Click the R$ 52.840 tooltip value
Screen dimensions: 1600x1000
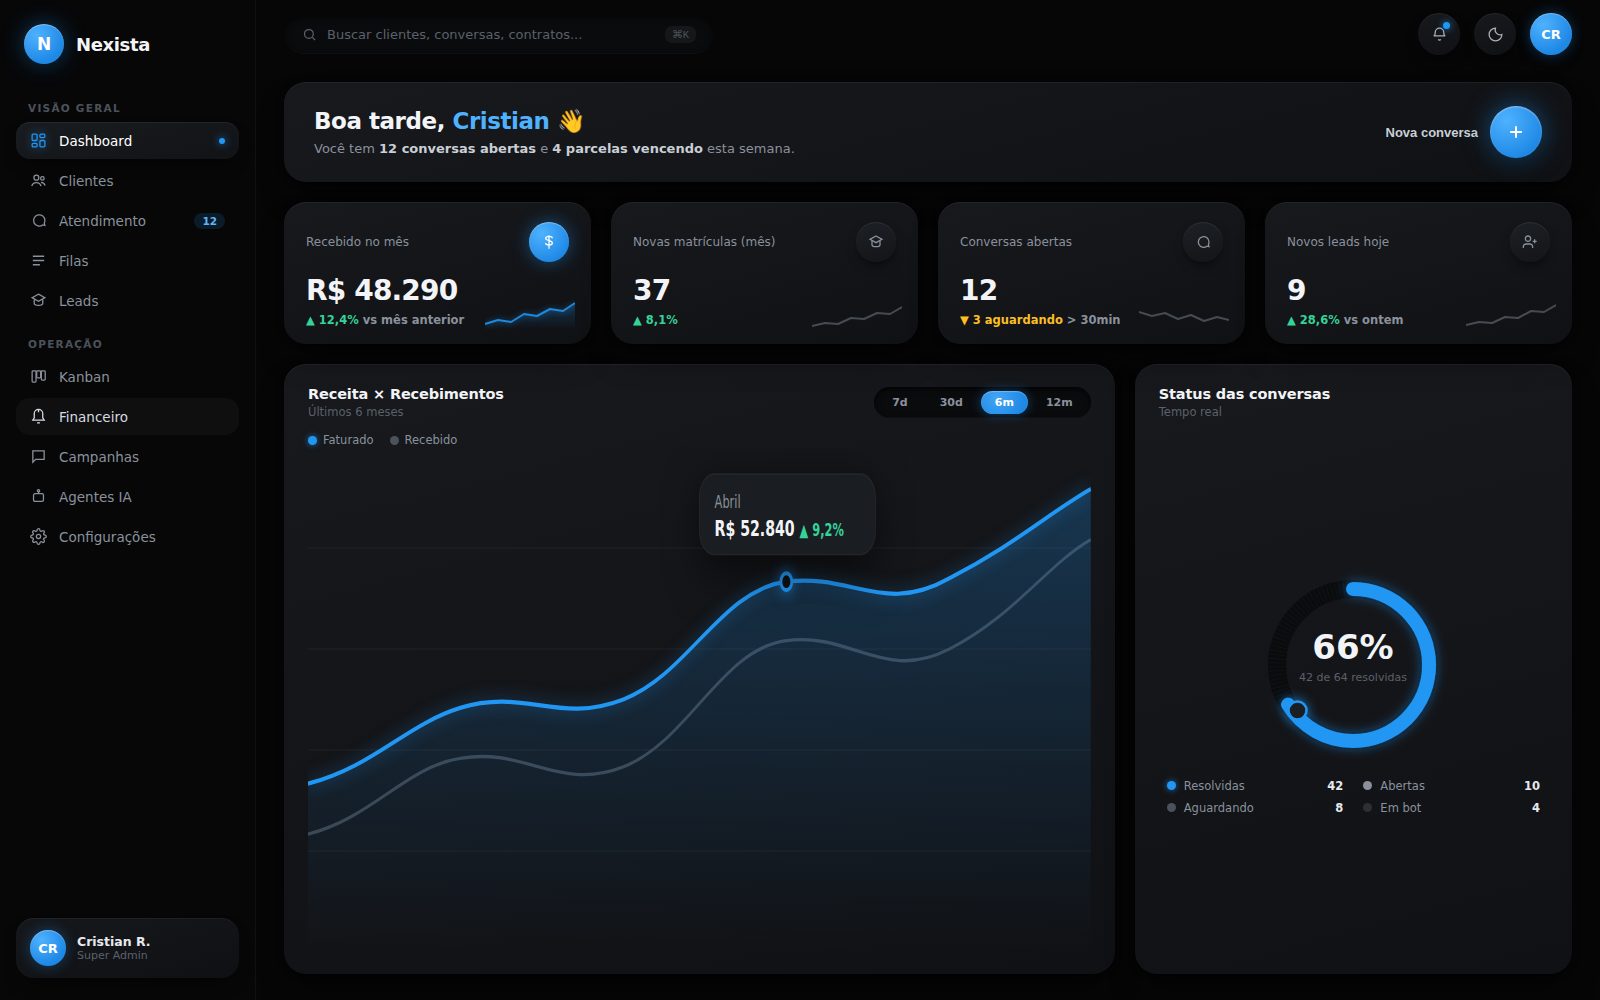(754, 529)
